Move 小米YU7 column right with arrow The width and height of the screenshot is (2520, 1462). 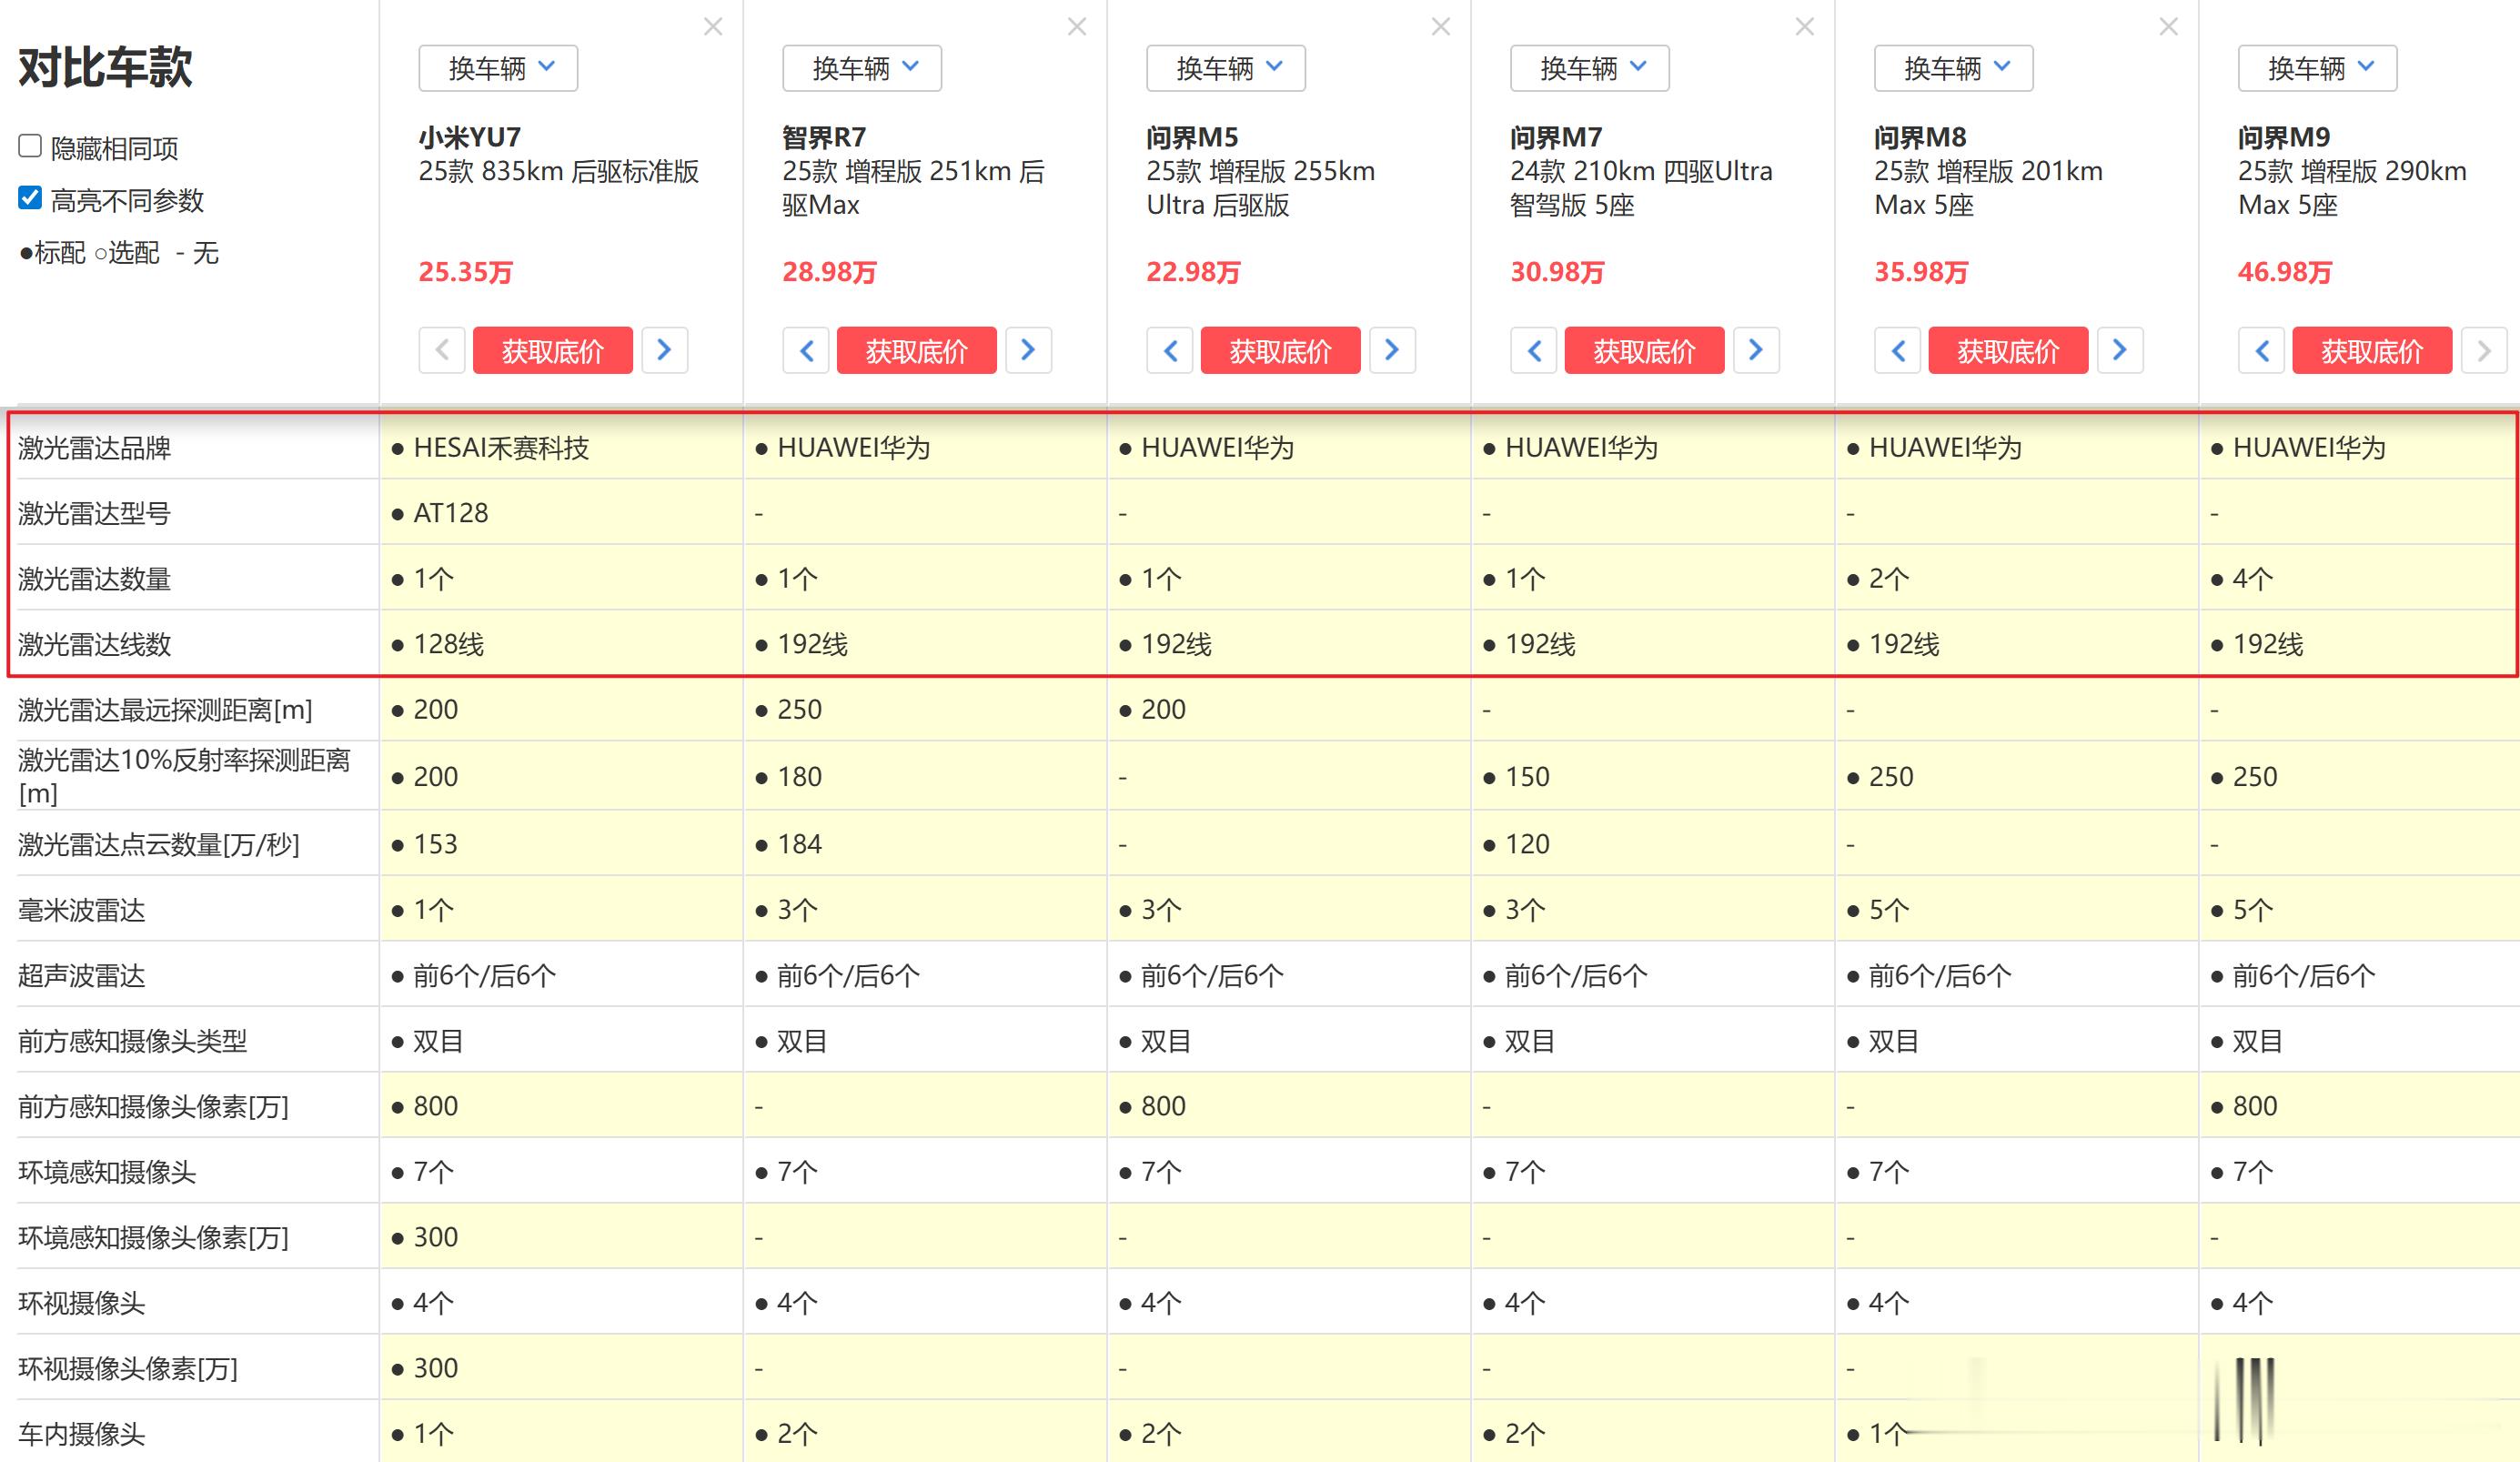(x=664, y=350)
